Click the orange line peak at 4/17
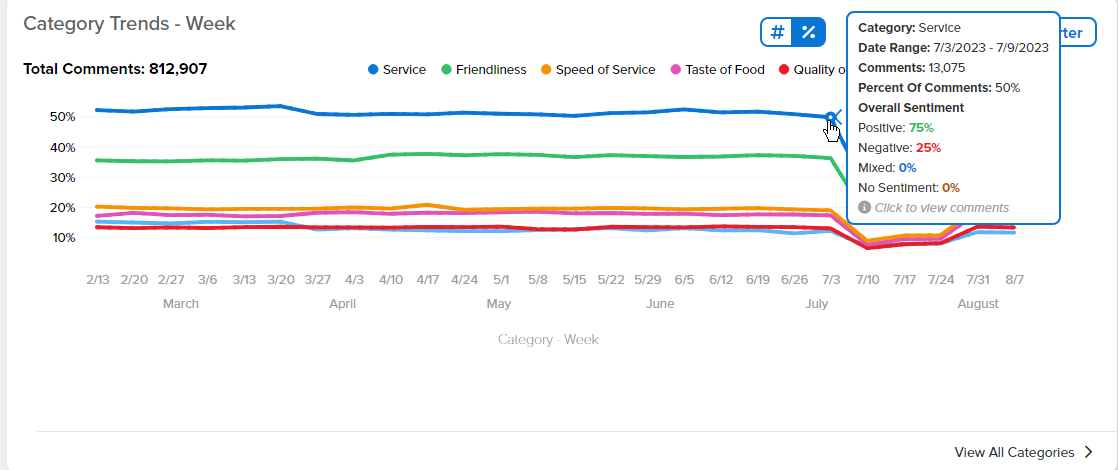Viewport: 1118px width, 470px height. click(428, 205)
